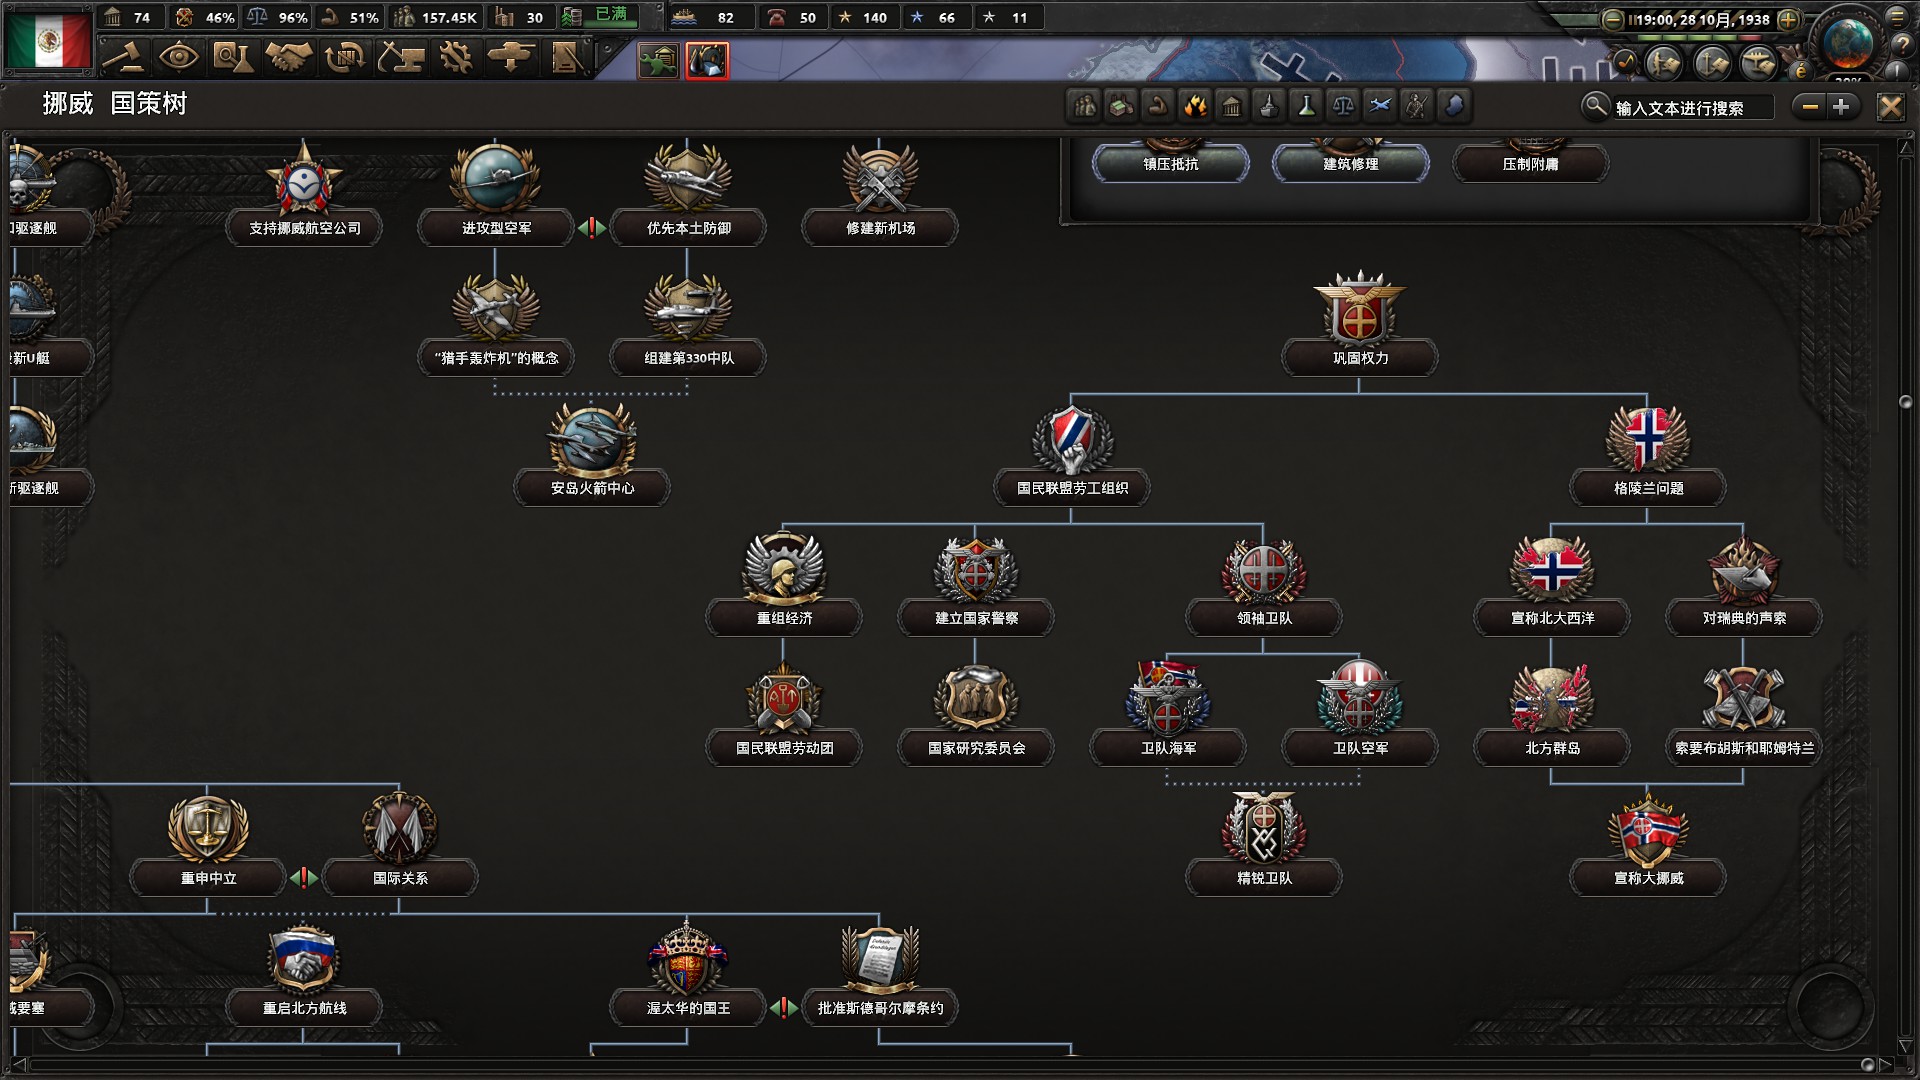Click the 宣称大挪威 focus icon
The height and width of the screenshot is (1080, 1920).
click(x=1648, y=829)
